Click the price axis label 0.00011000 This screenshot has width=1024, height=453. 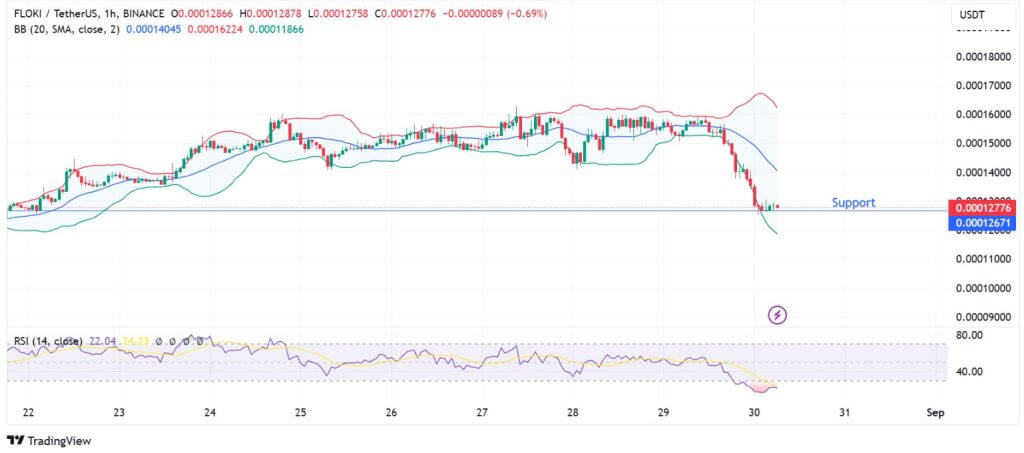(984, 259)
